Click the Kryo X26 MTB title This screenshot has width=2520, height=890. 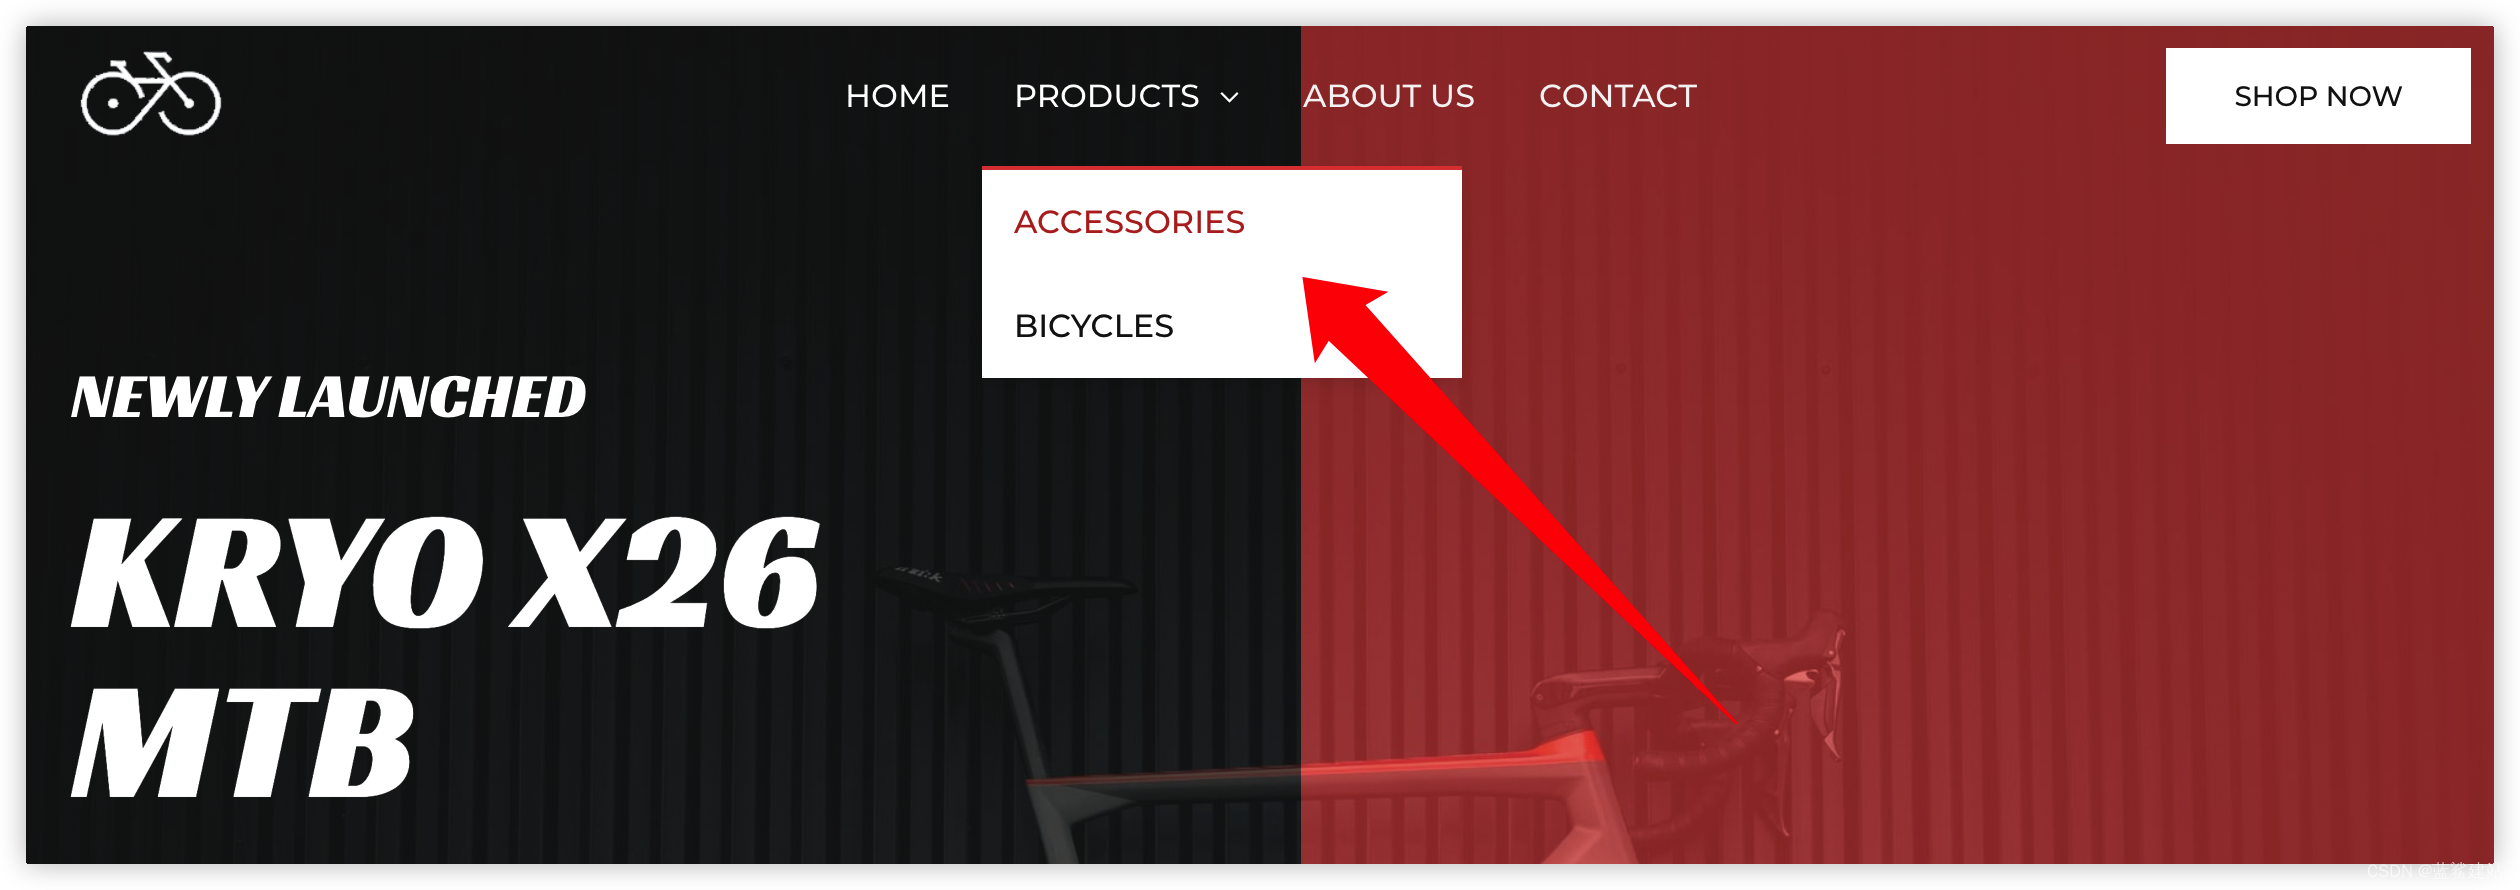click(x=445, y=657)
